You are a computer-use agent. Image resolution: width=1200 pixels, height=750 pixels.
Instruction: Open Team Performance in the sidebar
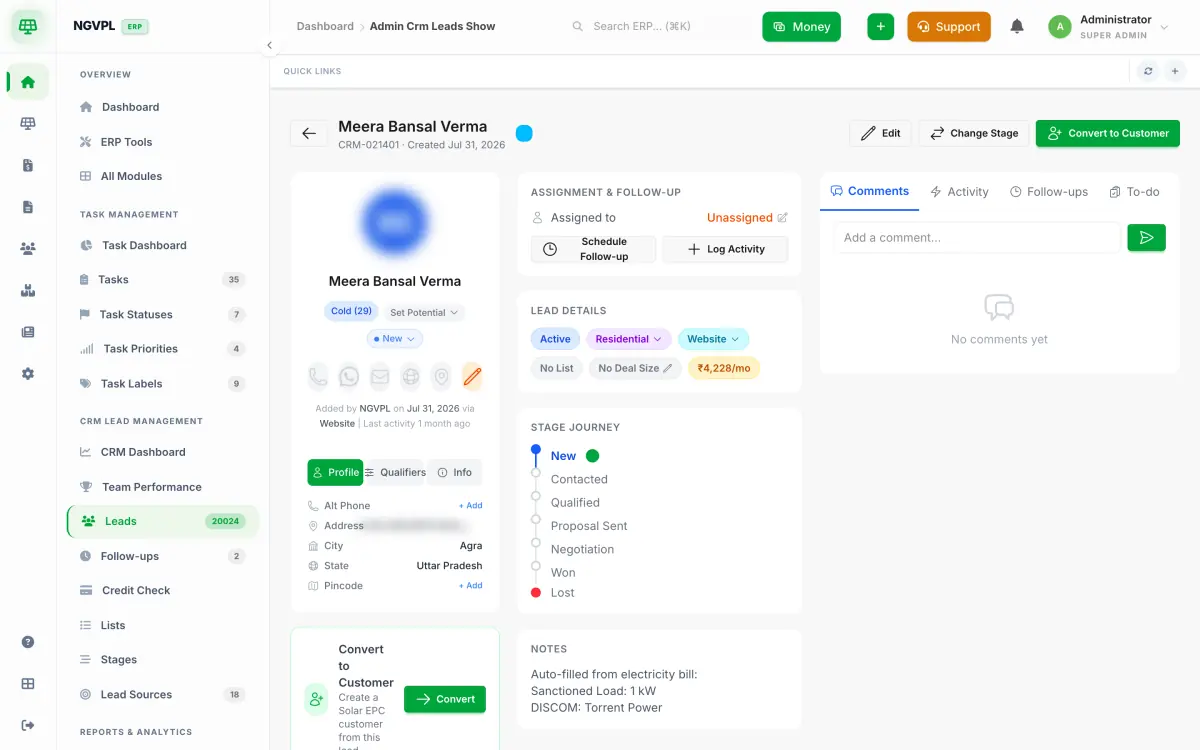pos(162,487)
